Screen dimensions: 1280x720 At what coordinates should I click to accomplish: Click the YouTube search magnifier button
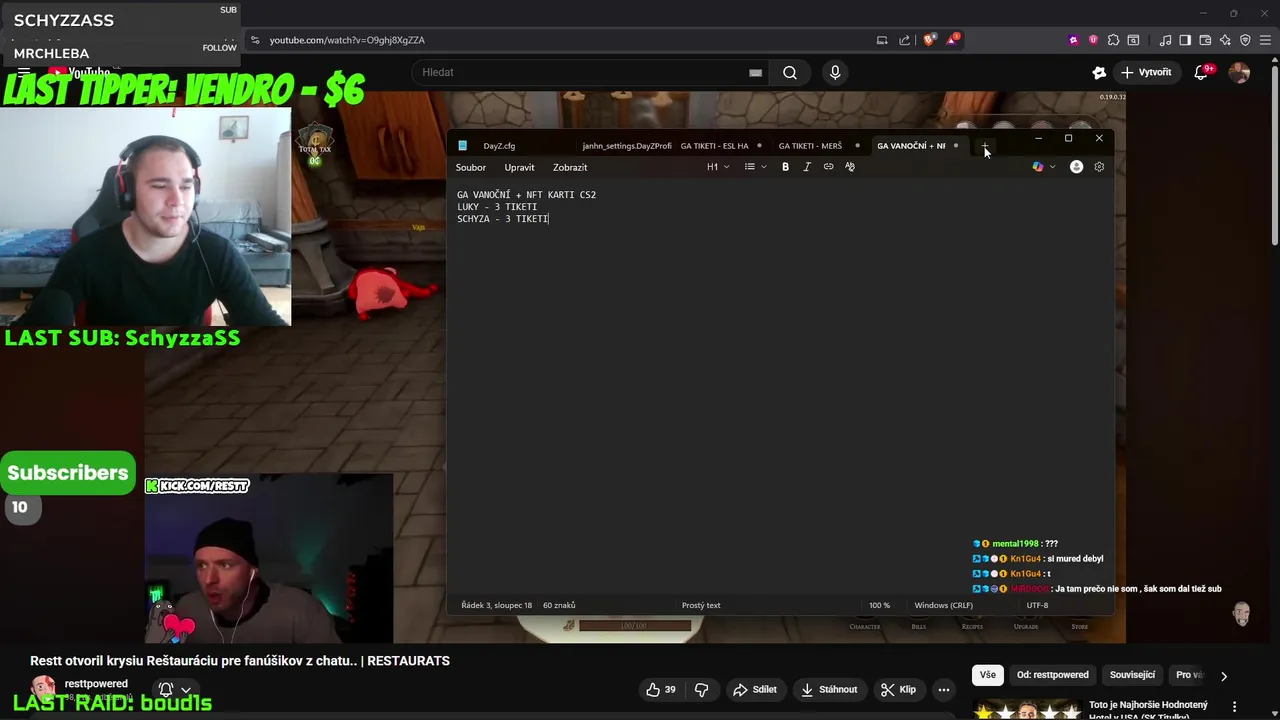coord(790,72)
